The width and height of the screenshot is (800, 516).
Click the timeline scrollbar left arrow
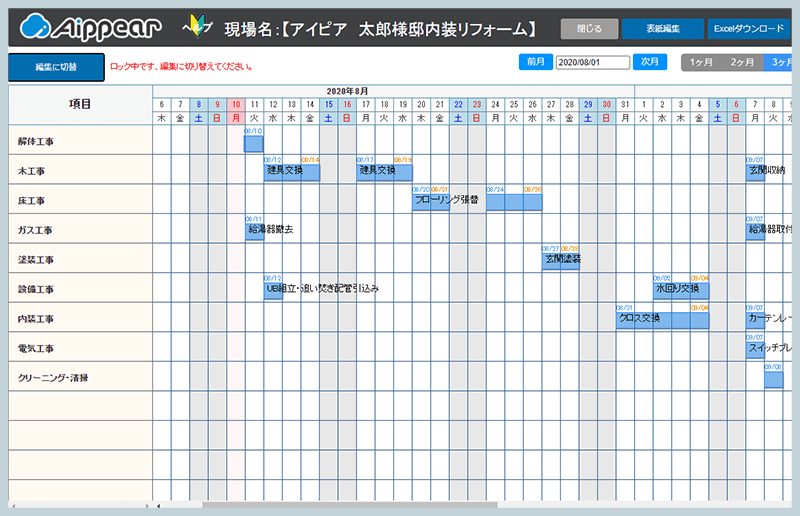pyautogui.click(x=159, y=505)
